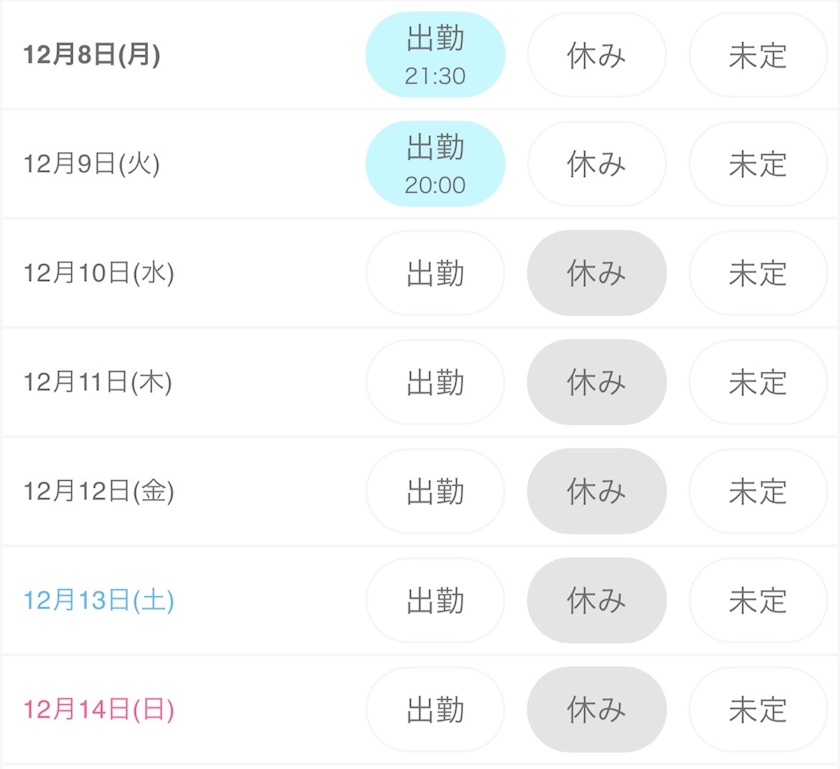Set 12月13日(土) to 未定
The height and width of the screenshot is (769, 840).
click(x=758, y=600)
